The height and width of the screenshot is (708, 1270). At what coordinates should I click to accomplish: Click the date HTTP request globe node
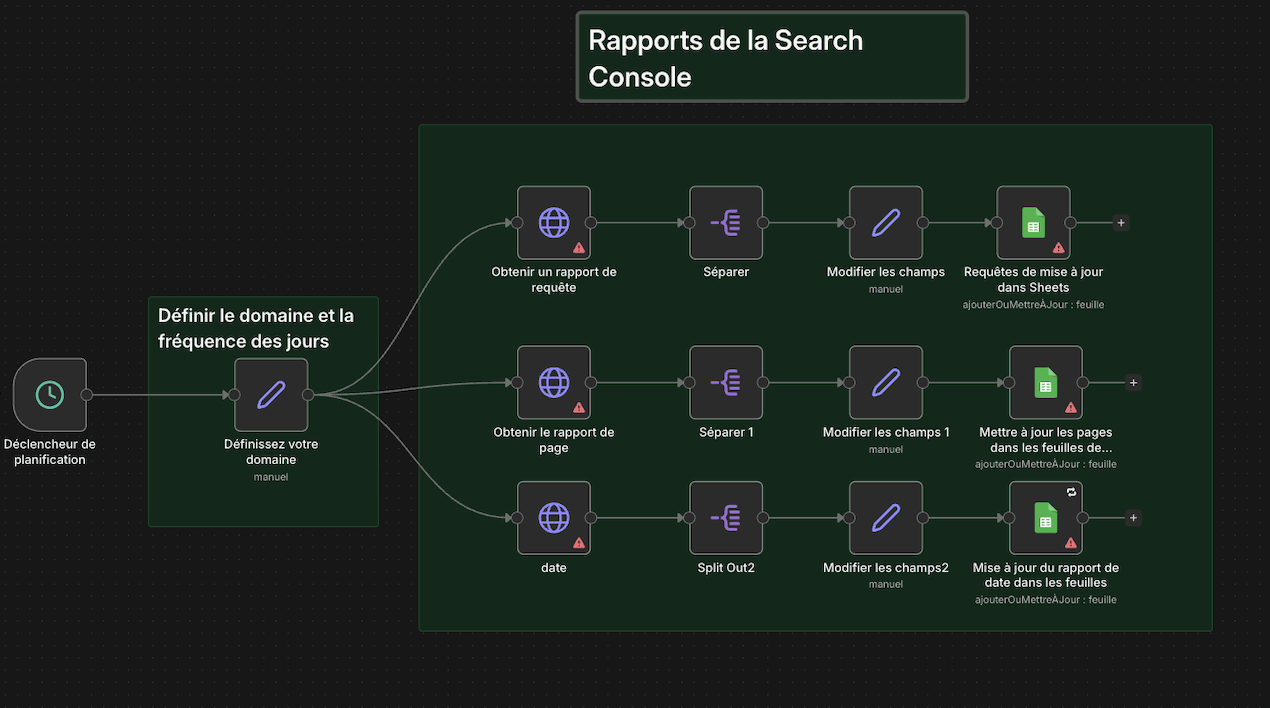(553, 518)
